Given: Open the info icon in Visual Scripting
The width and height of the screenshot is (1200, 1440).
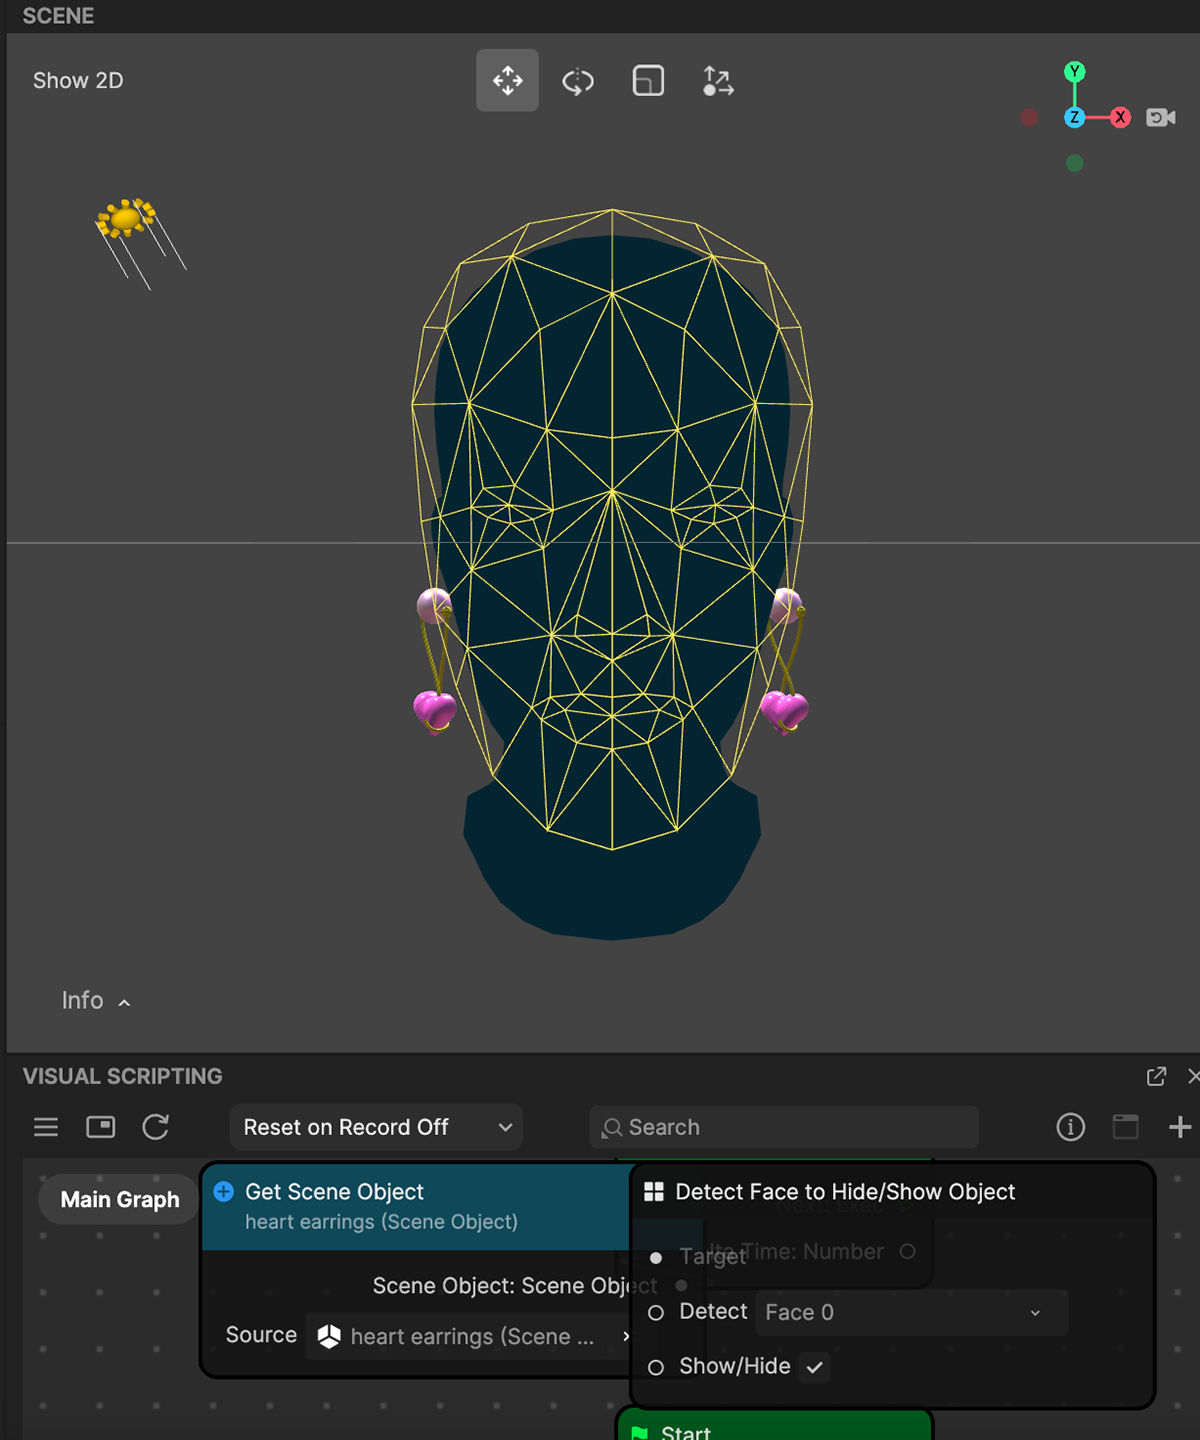Looking at the screenshot, I should 1071,1127.
